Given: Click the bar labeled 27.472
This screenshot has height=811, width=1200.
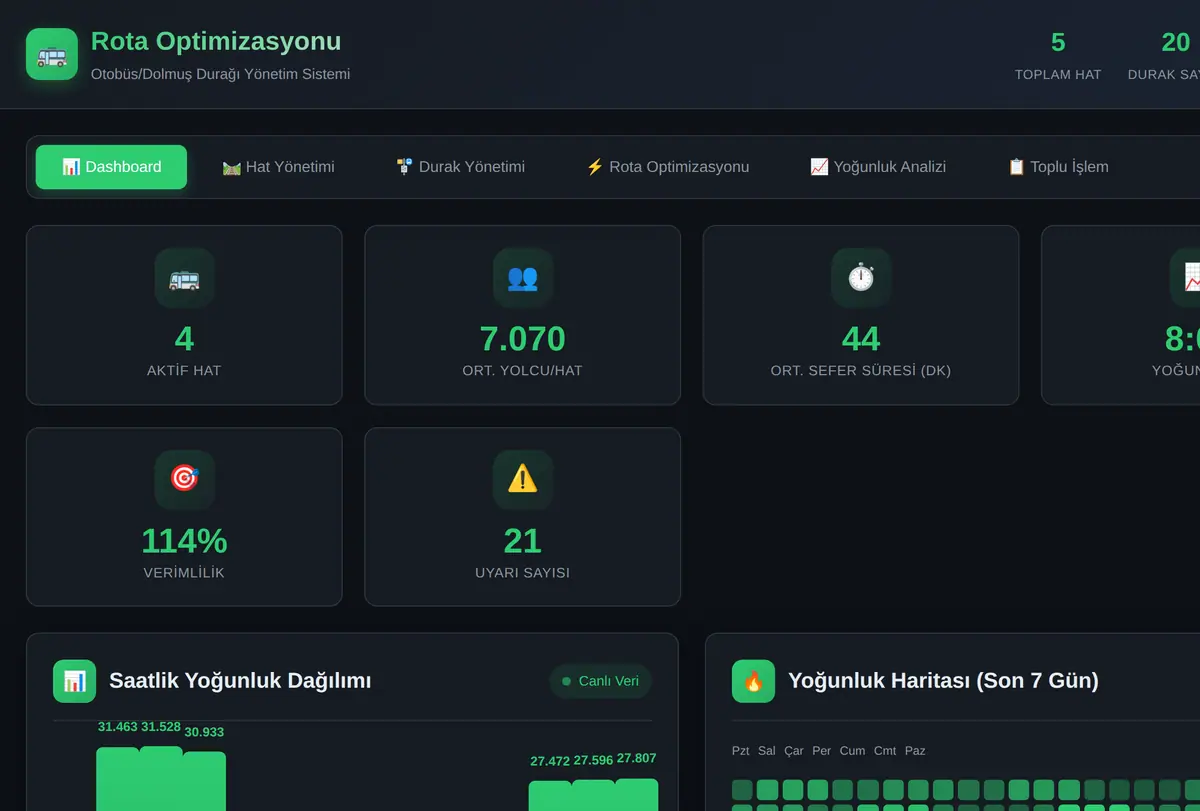Looking at the screenshot, I should tap(550, 796).
